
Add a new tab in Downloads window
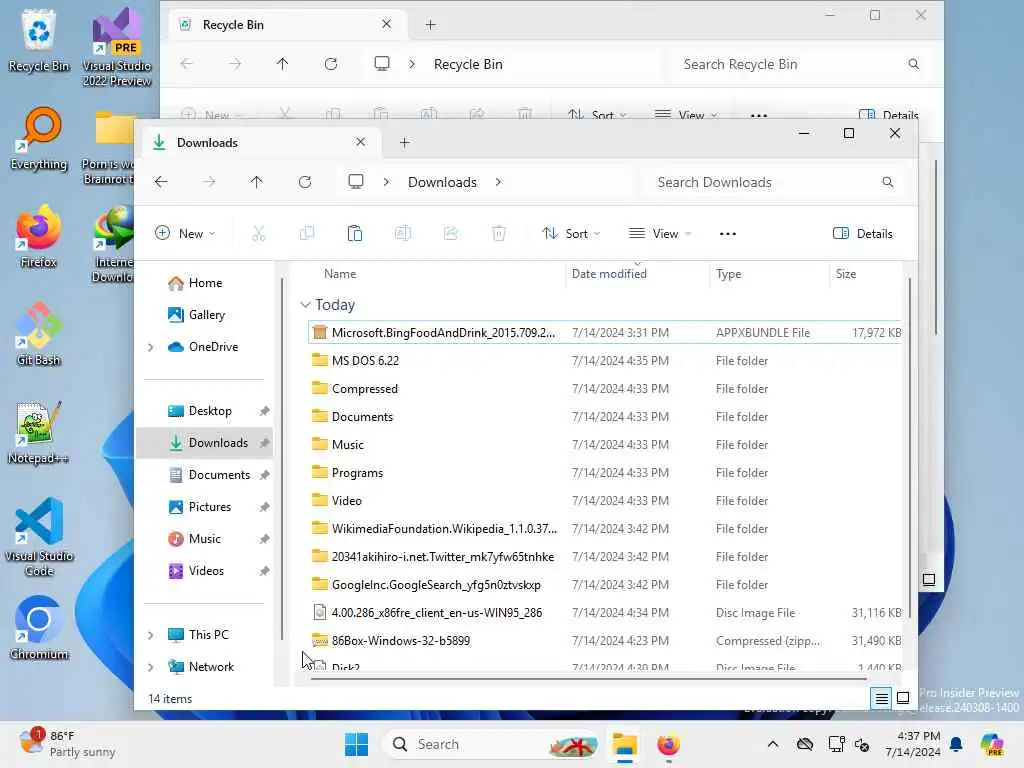[x=405, y=142]
